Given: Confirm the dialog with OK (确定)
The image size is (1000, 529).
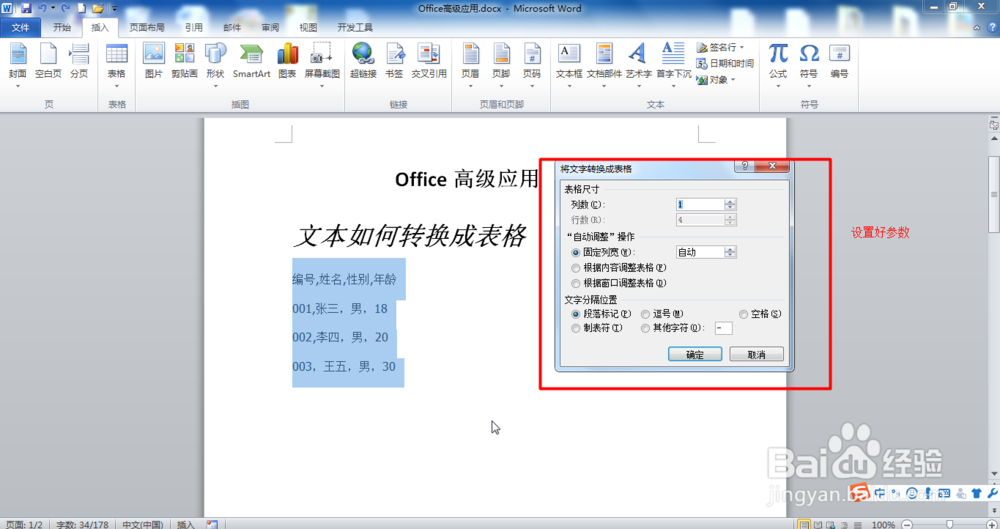Looking at the screenshot, I should 695,355.
